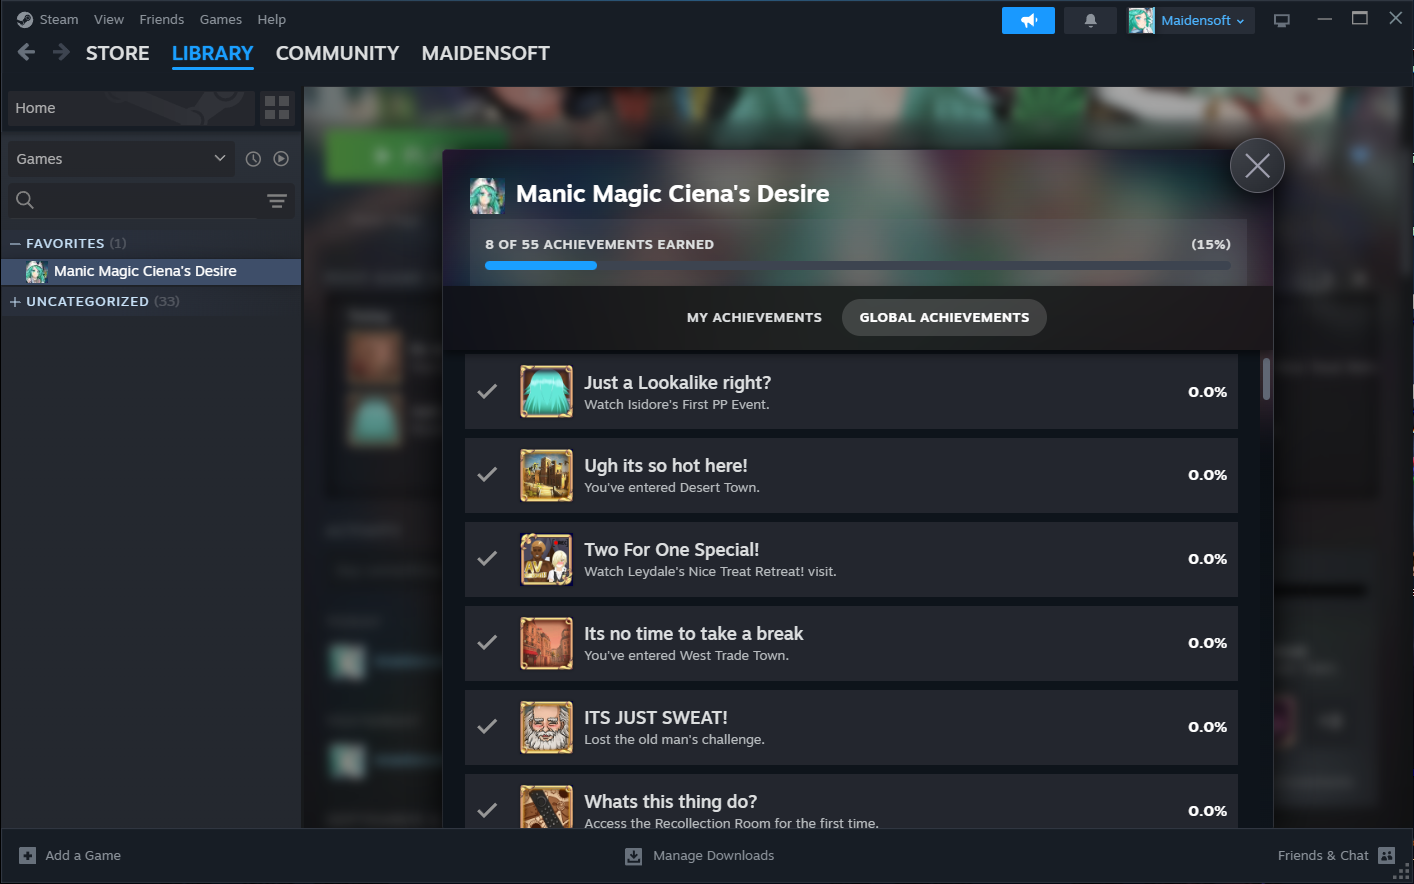Collapse the Favorites category

click(x=15, y=244)
